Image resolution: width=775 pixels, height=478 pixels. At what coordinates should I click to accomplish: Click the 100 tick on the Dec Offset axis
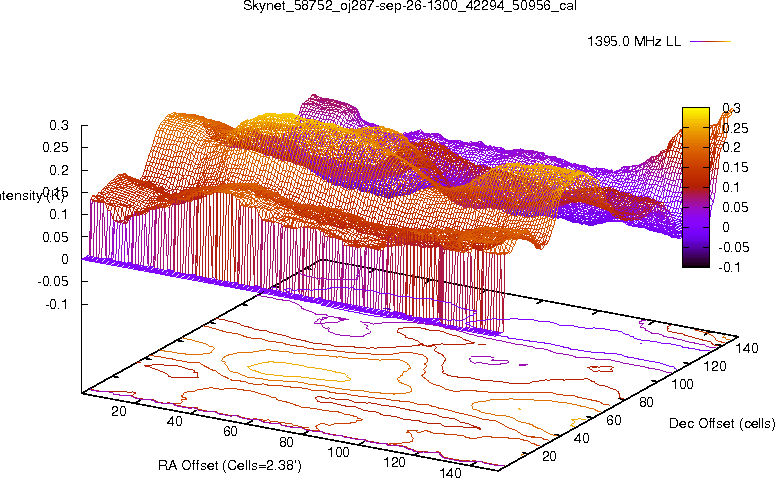coord(682,384)
